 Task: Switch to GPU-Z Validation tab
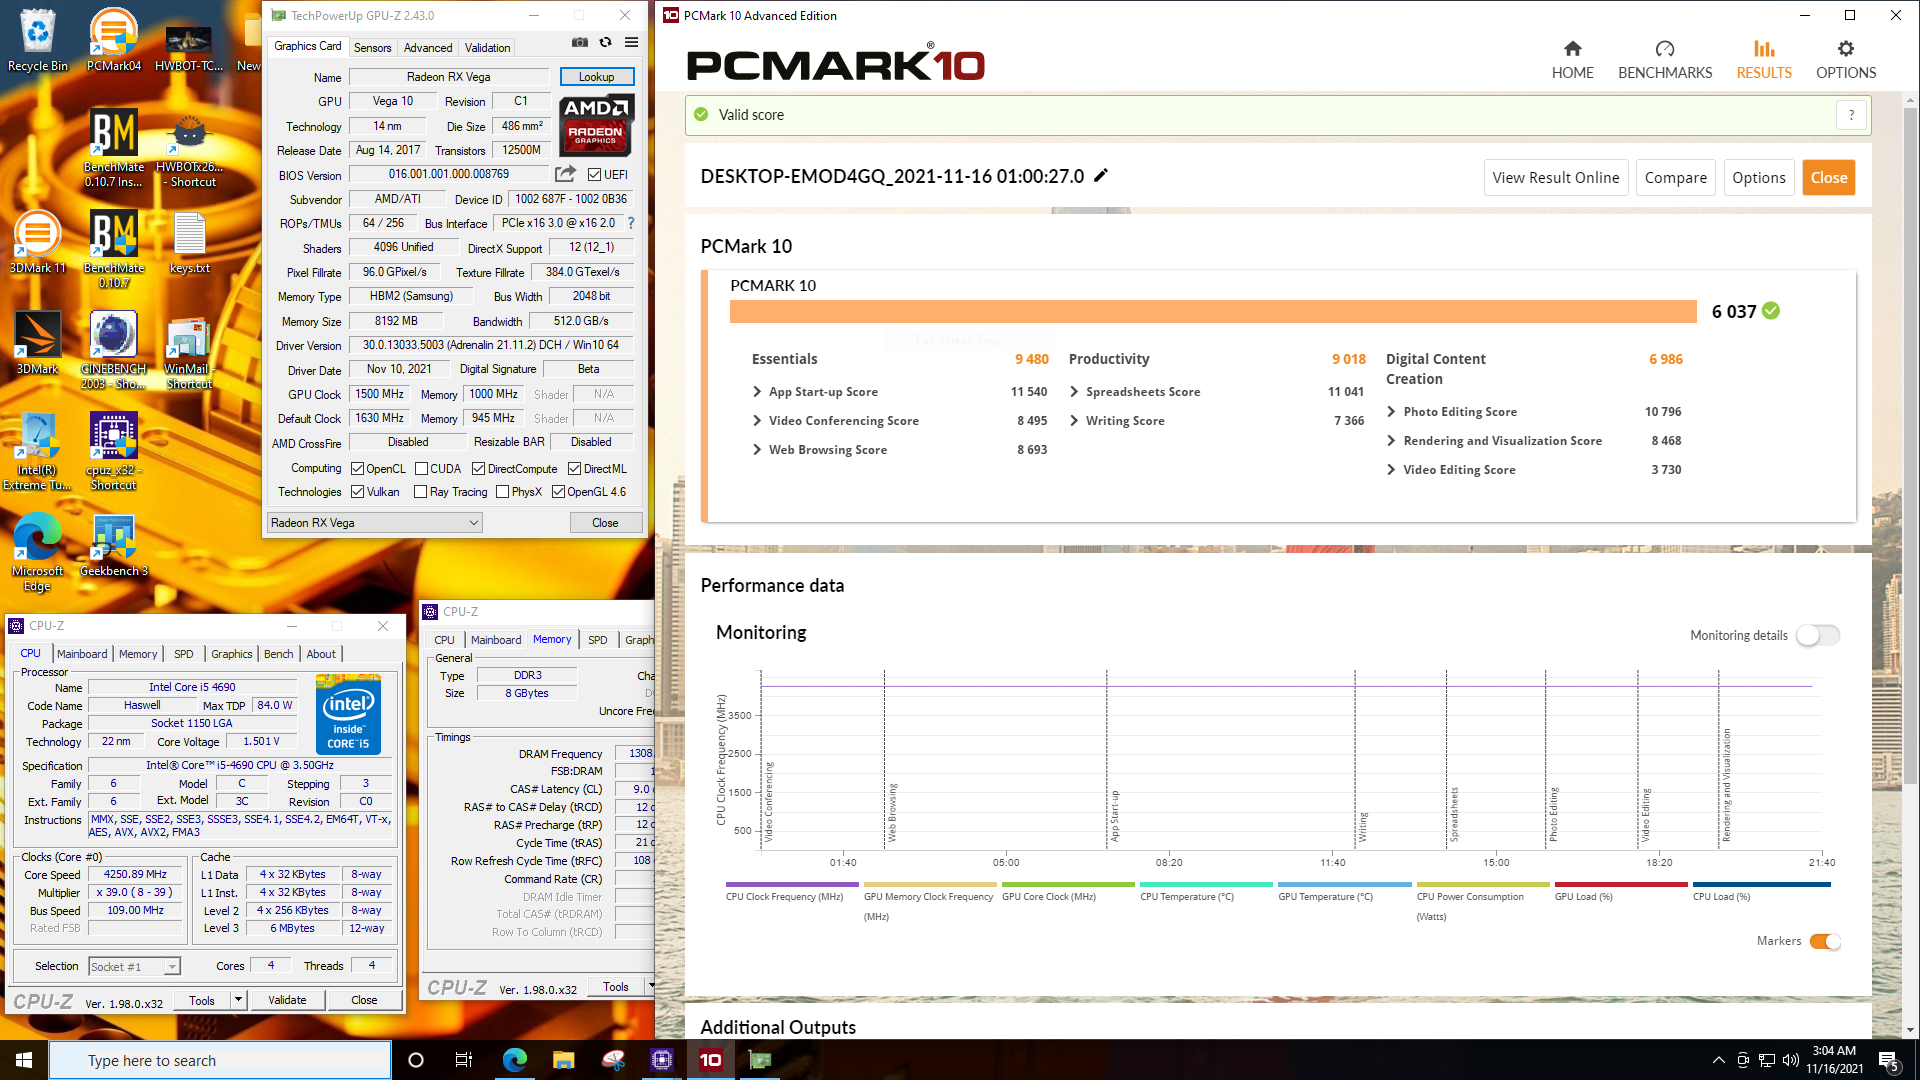(487, 47)
